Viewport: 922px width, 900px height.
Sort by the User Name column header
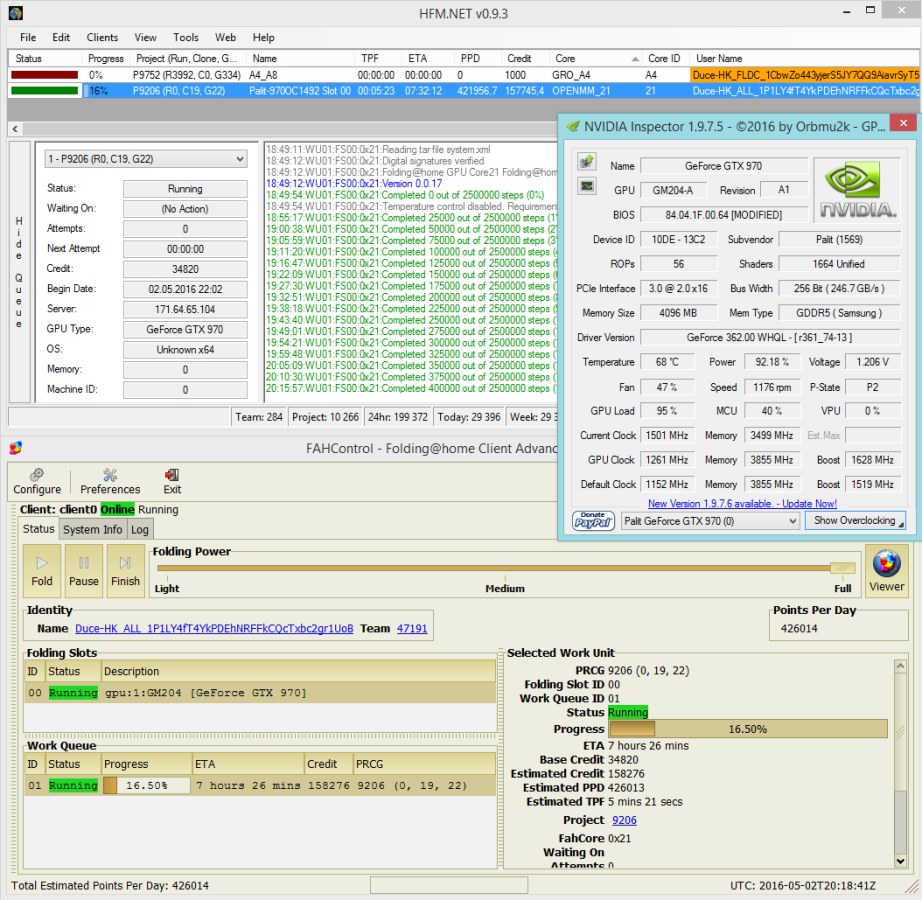804,58
